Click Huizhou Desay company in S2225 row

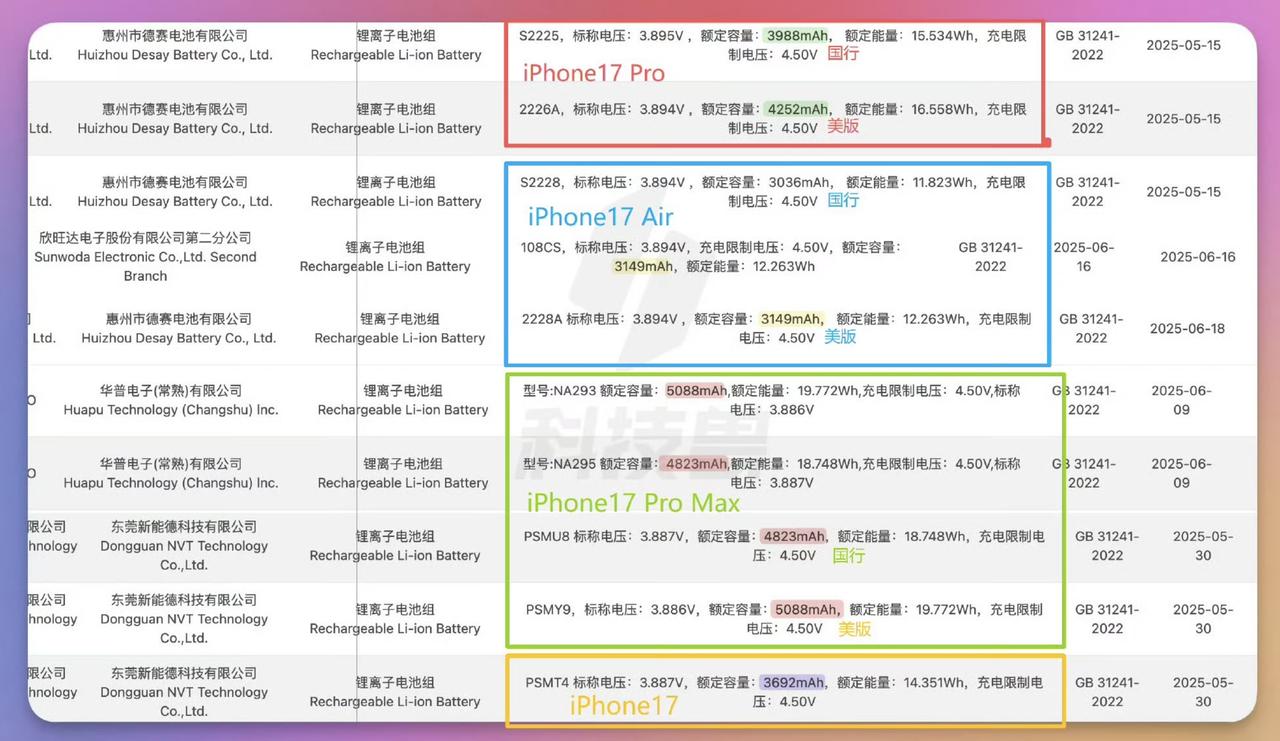[x=175, y=46]
